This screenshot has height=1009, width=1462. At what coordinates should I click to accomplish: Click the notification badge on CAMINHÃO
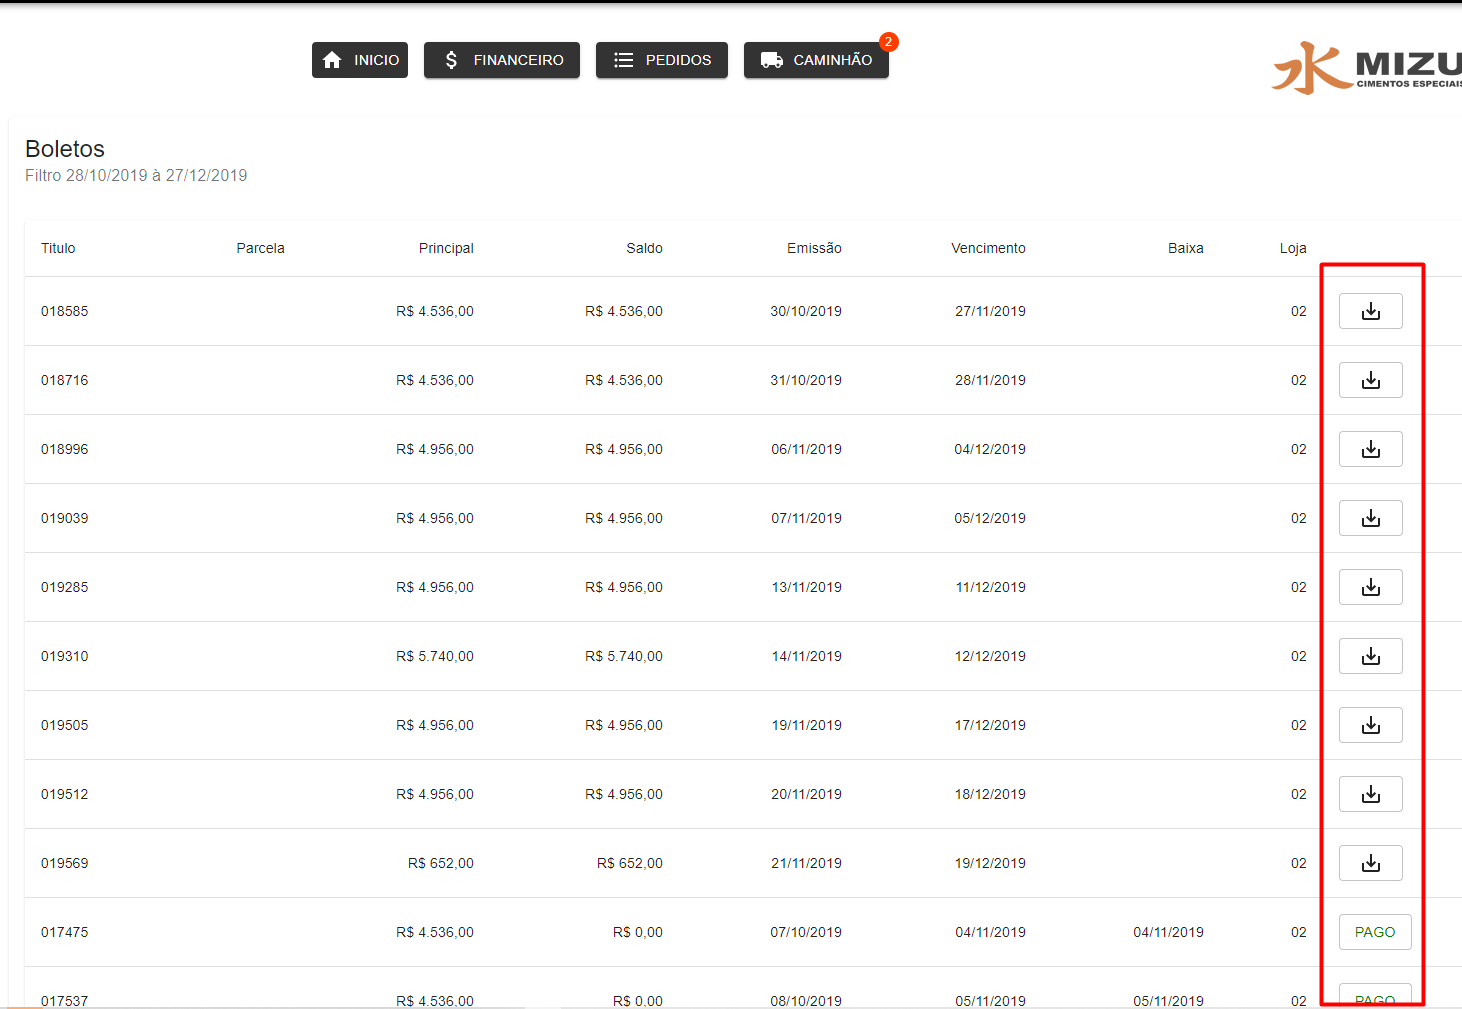pyautogui.click(x=888, y=42)
